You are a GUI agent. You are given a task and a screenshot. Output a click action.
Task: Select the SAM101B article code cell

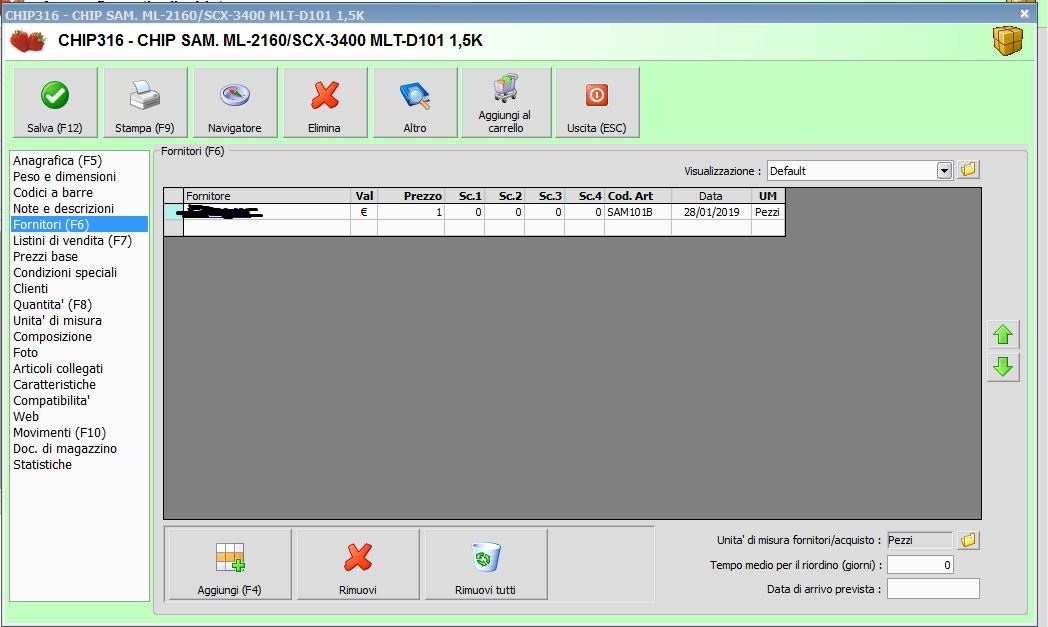tap(638, 212)
